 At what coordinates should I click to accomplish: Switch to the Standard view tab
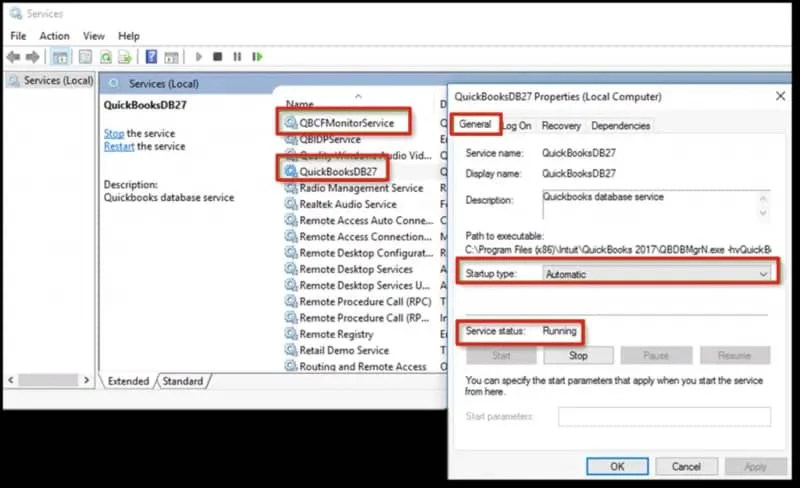(x=183, y=381)
